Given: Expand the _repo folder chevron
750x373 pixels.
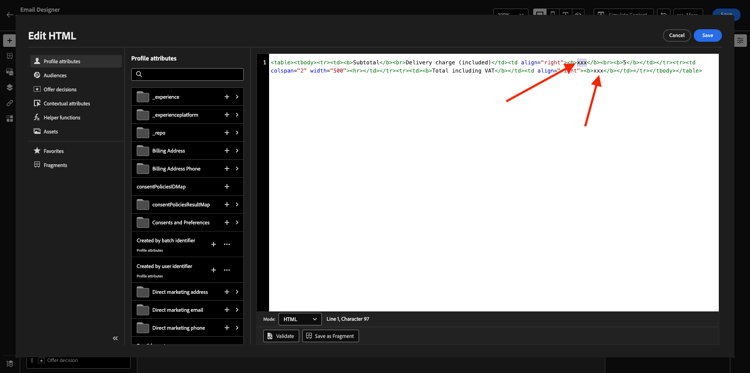Looking at the screenshot, I should tap(237, 133).
